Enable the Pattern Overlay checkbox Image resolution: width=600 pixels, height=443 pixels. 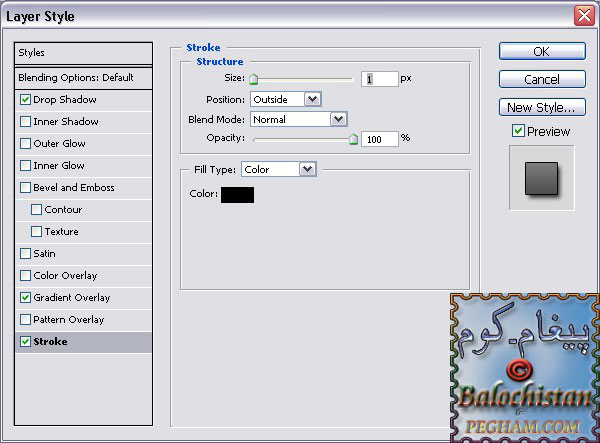[x=25, y=319]
